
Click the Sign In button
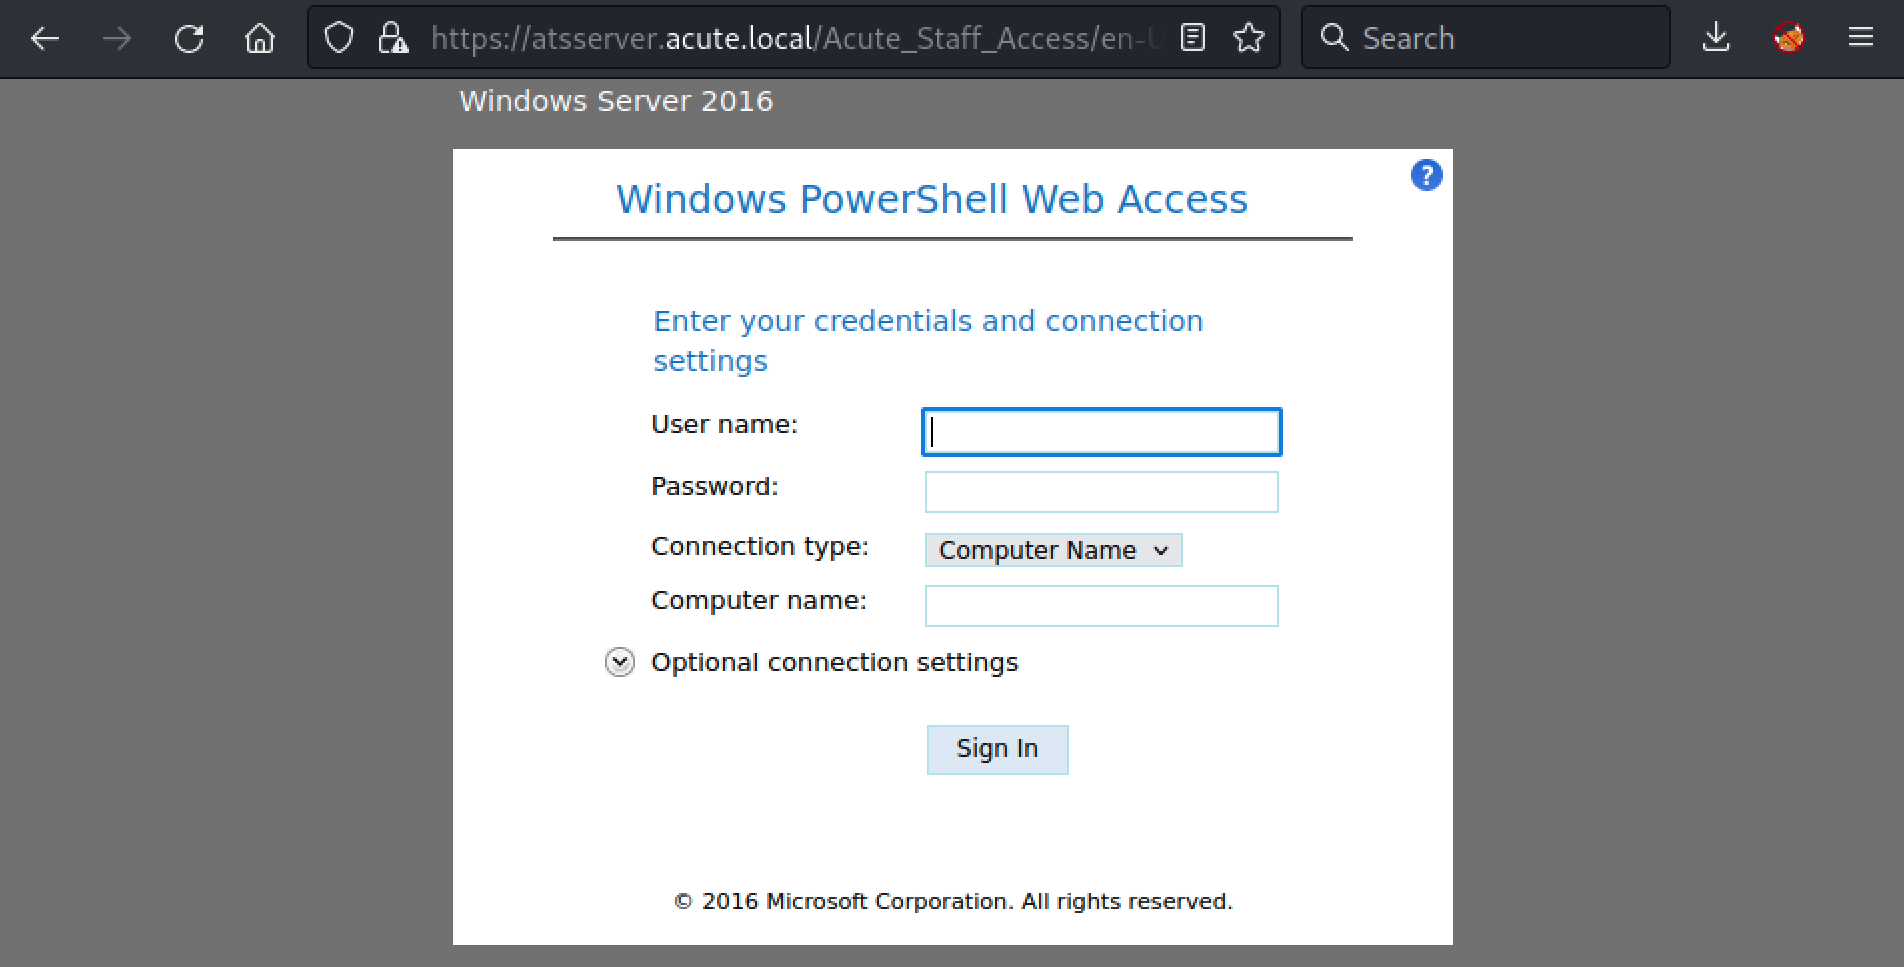[x=997, y=749]
